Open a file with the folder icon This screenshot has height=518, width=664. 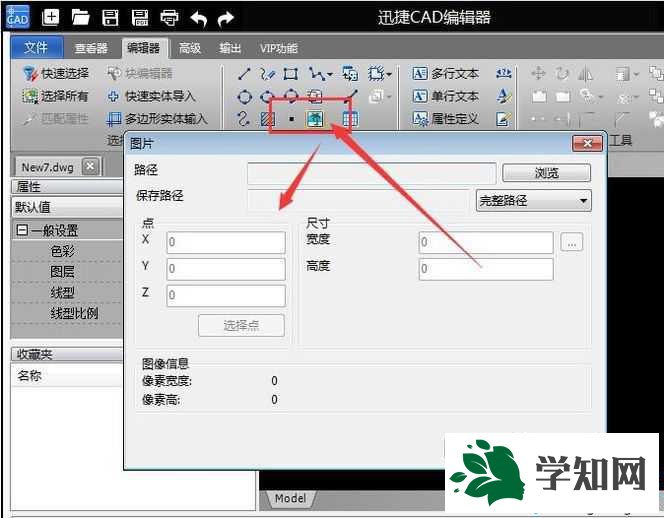point(80,17)
